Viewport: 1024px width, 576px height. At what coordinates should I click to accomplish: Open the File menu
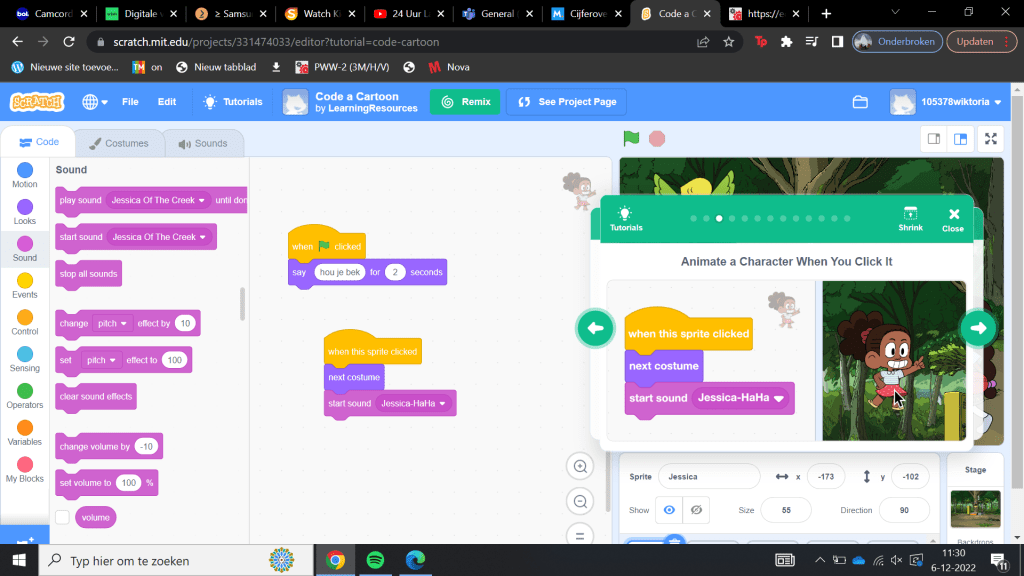(130, 102)
